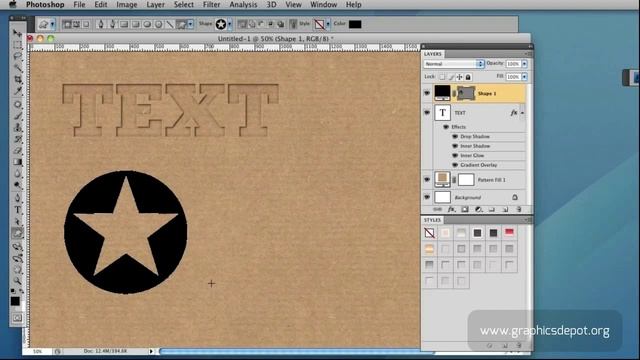Select the Spot Healing Brush tool
640x360 pixels.
[17, 104]
